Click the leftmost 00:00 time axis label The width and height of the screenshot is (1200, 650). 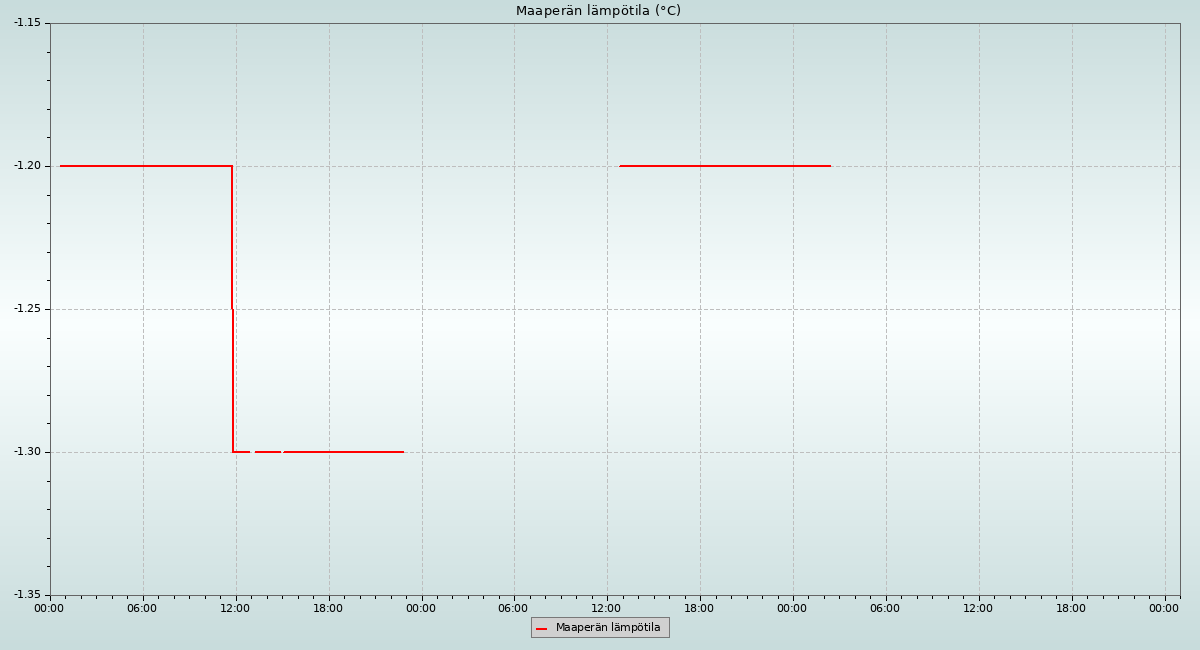[49, 608]
